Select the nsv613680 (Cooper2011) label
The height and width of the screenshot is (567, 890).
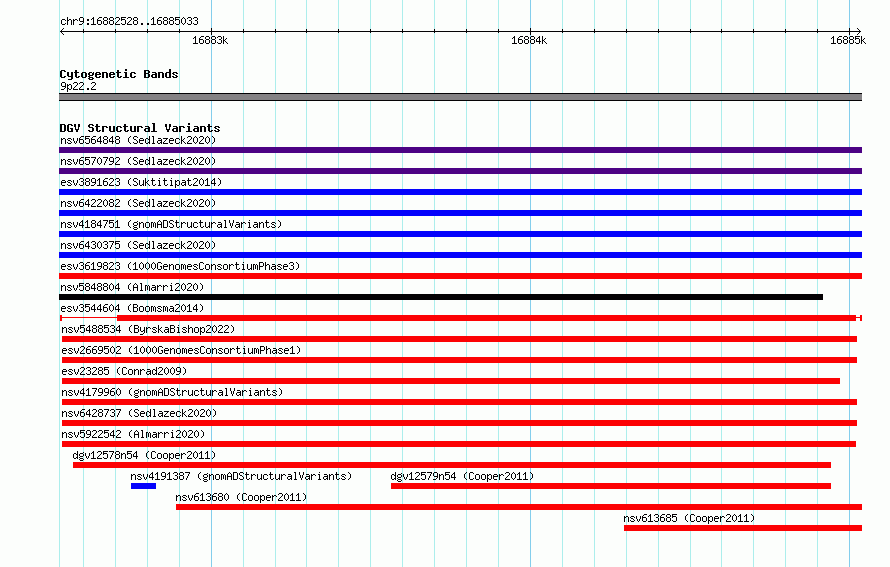pyautogui.click(x=241, y=497)
